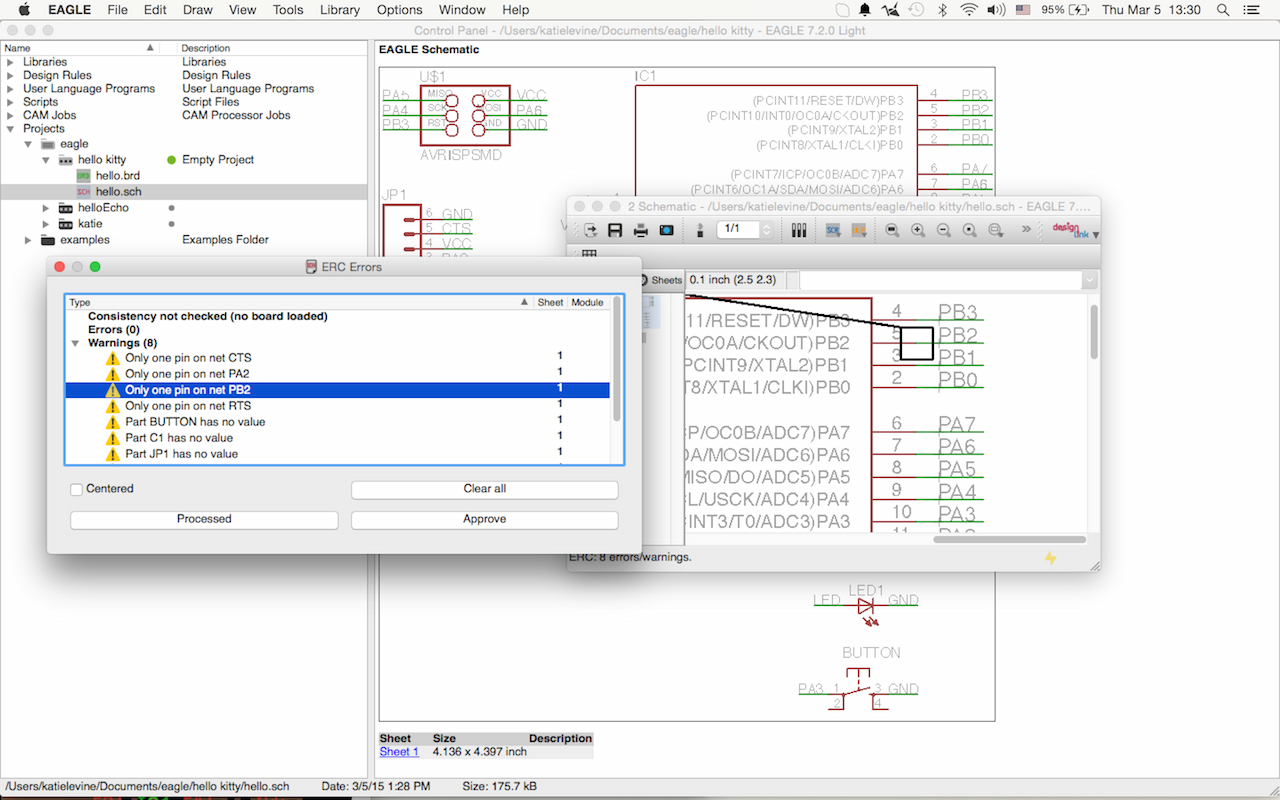Collapse the Projects tree node
1280x800 pixels.
11,129
